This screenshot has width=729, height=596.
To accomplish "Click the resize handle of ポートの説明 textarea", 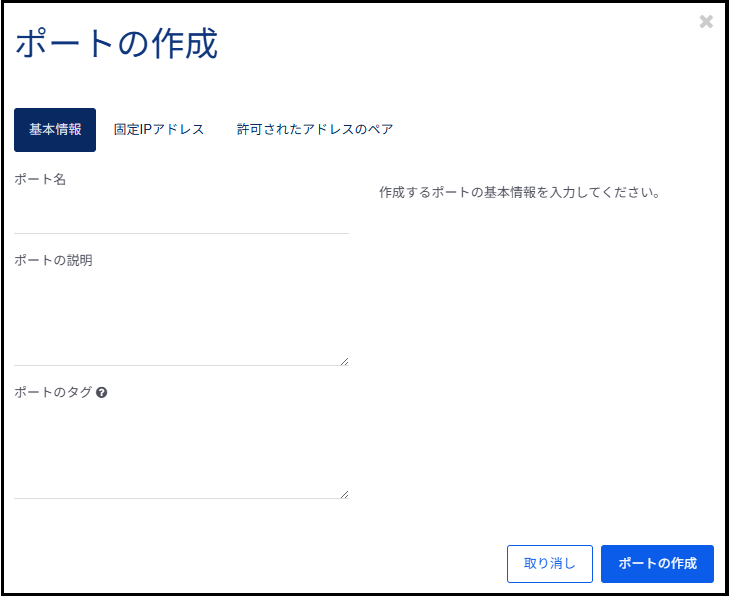I will click(344, 361).
